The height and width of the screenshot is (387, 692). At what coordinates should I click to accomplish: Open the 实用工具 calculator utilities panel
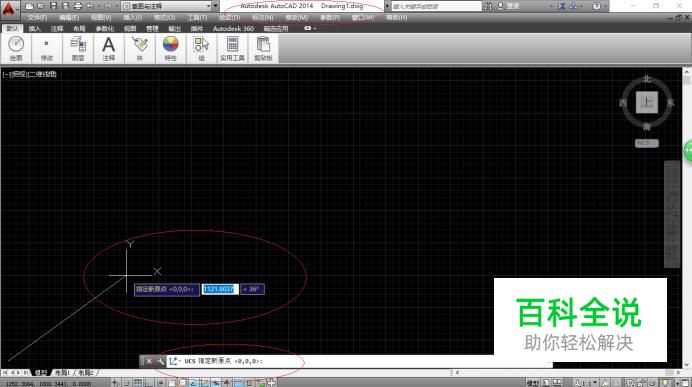click(232, 48)
